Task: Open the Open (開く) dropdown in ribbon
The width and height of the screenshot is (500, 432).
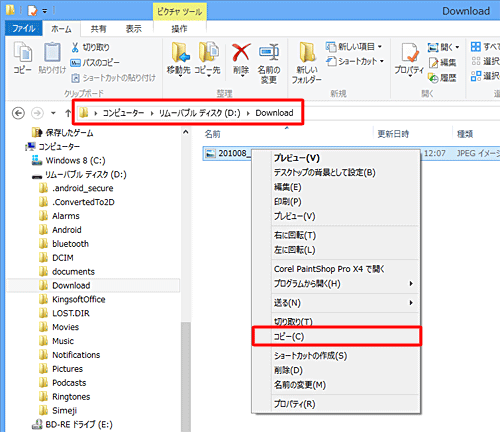Action: click(444, 47)
